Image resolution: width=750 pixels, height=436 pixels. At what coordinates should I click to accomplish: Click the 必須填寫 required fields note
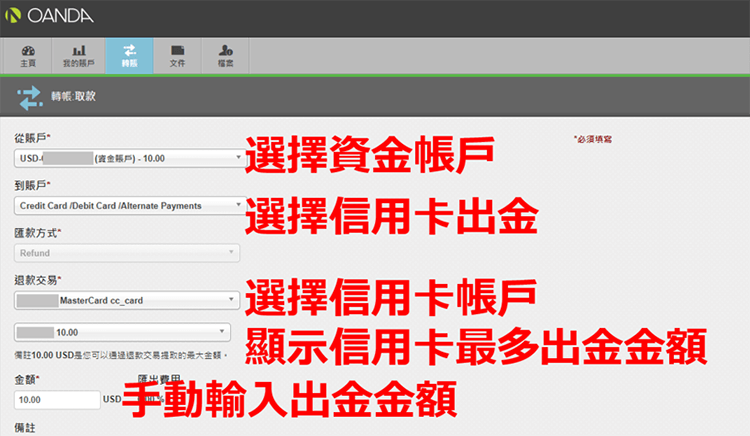tap(593, 139)
